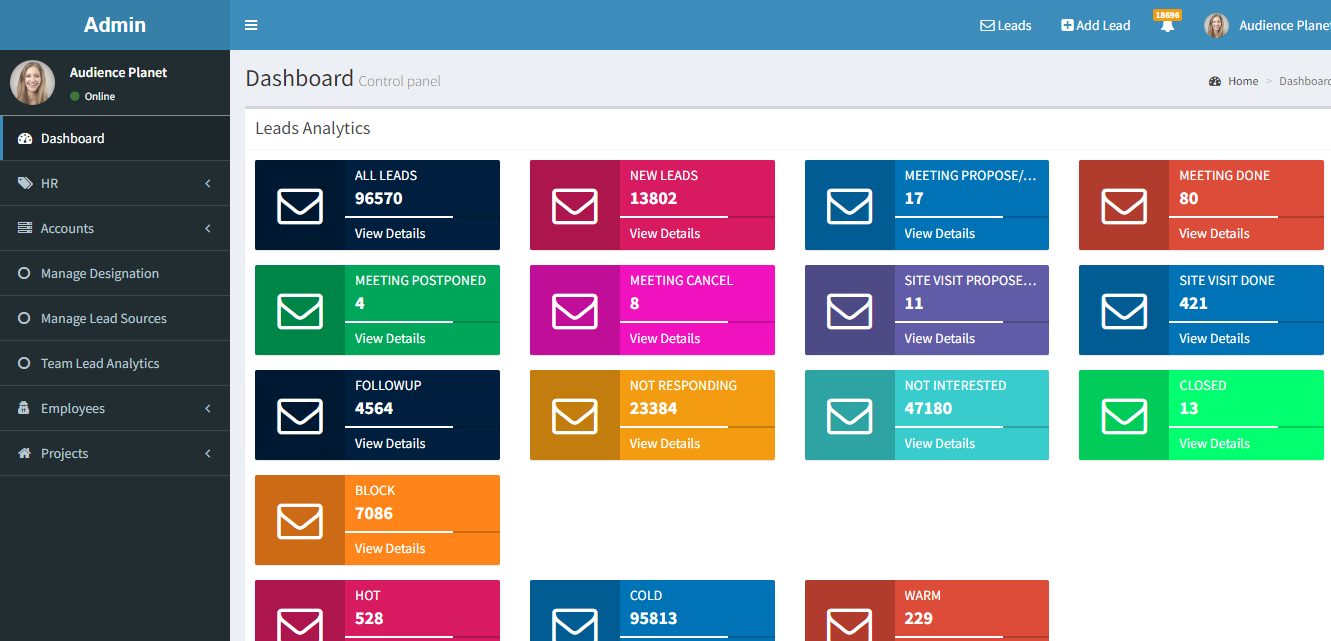Viewport: 1331px width, 641px height.
Task: Click the Add Lead link in header
Action: tap(1096, 26)
